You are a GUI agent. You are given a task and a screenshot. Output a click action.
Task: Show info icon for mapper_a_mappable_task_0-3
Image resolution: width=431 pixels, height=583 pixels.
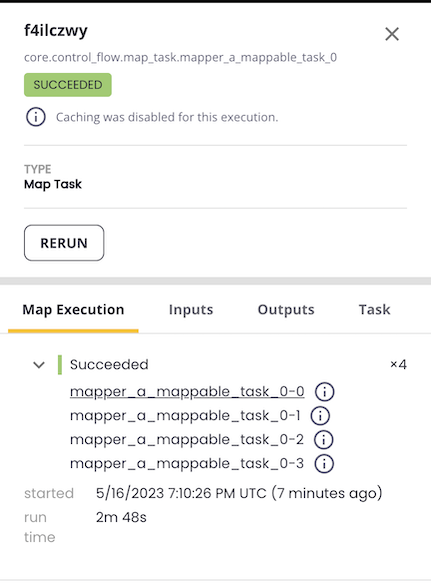tap(324, 464)
